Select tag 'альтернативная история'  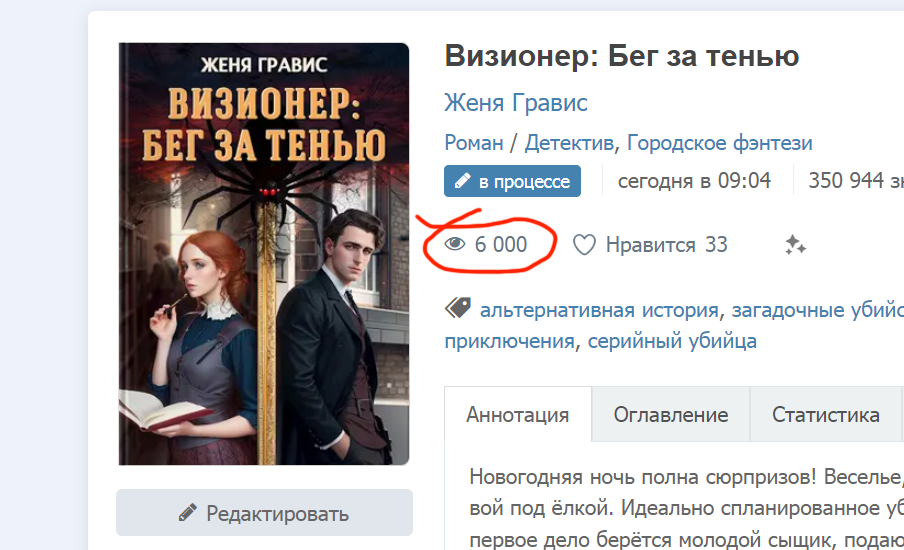599,310
